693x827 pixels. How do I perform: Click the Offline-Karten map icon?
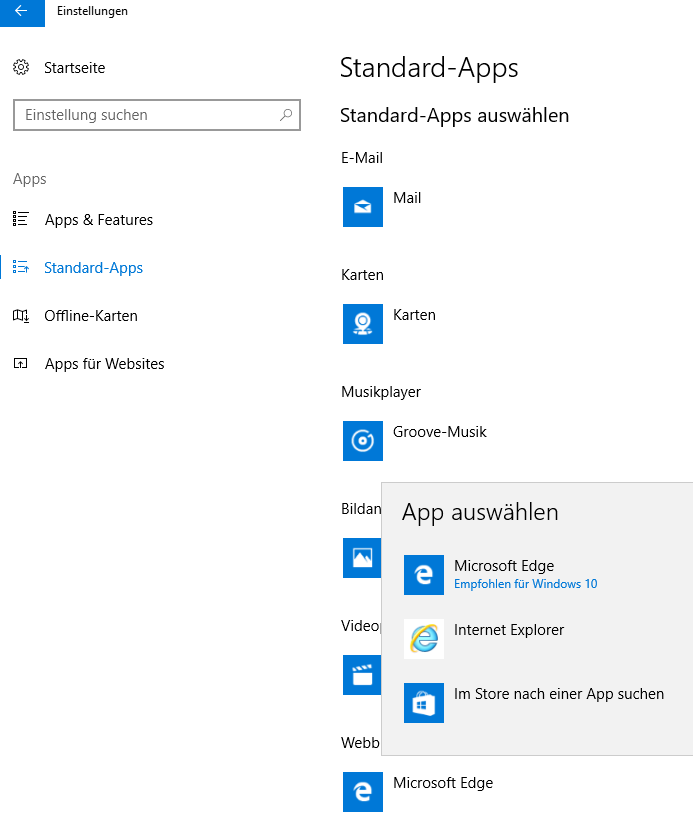[21, 315]
